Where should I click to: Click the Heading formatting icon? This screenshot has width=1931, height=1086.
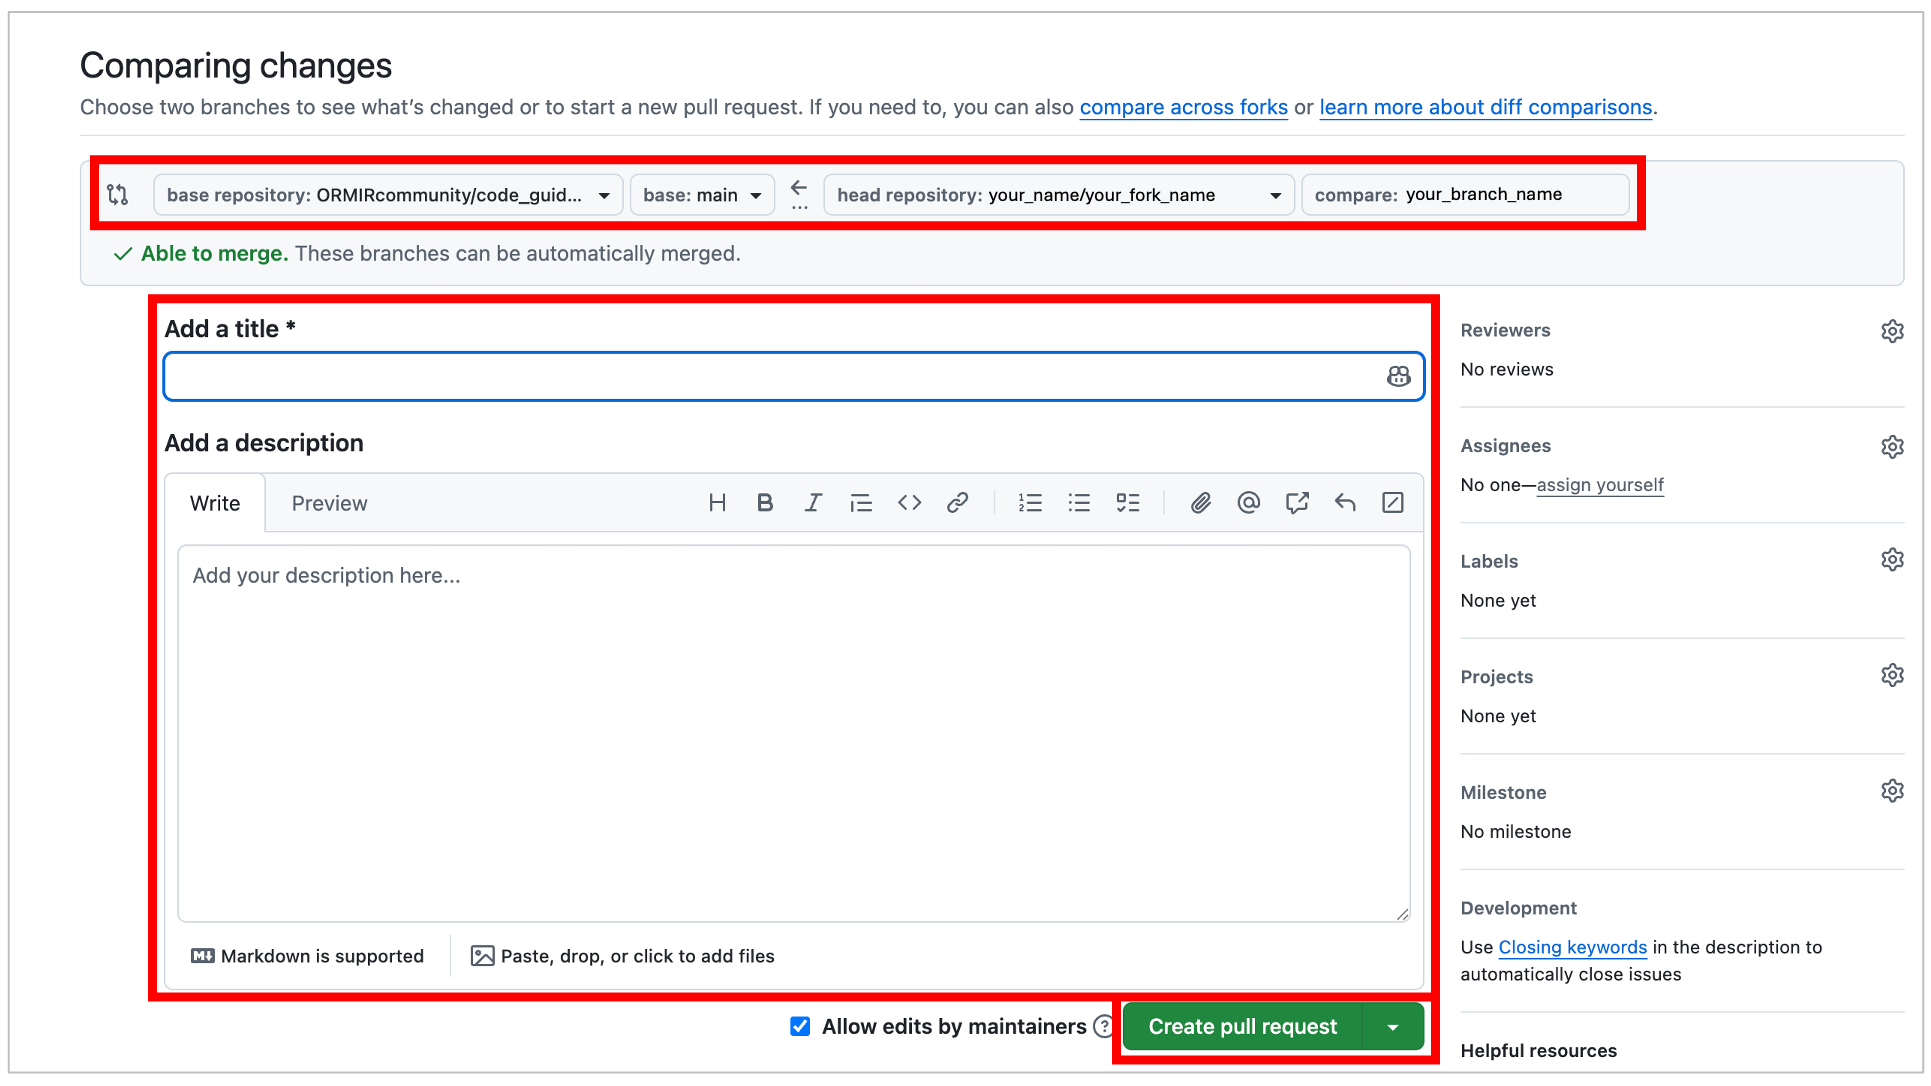[717, 503]
